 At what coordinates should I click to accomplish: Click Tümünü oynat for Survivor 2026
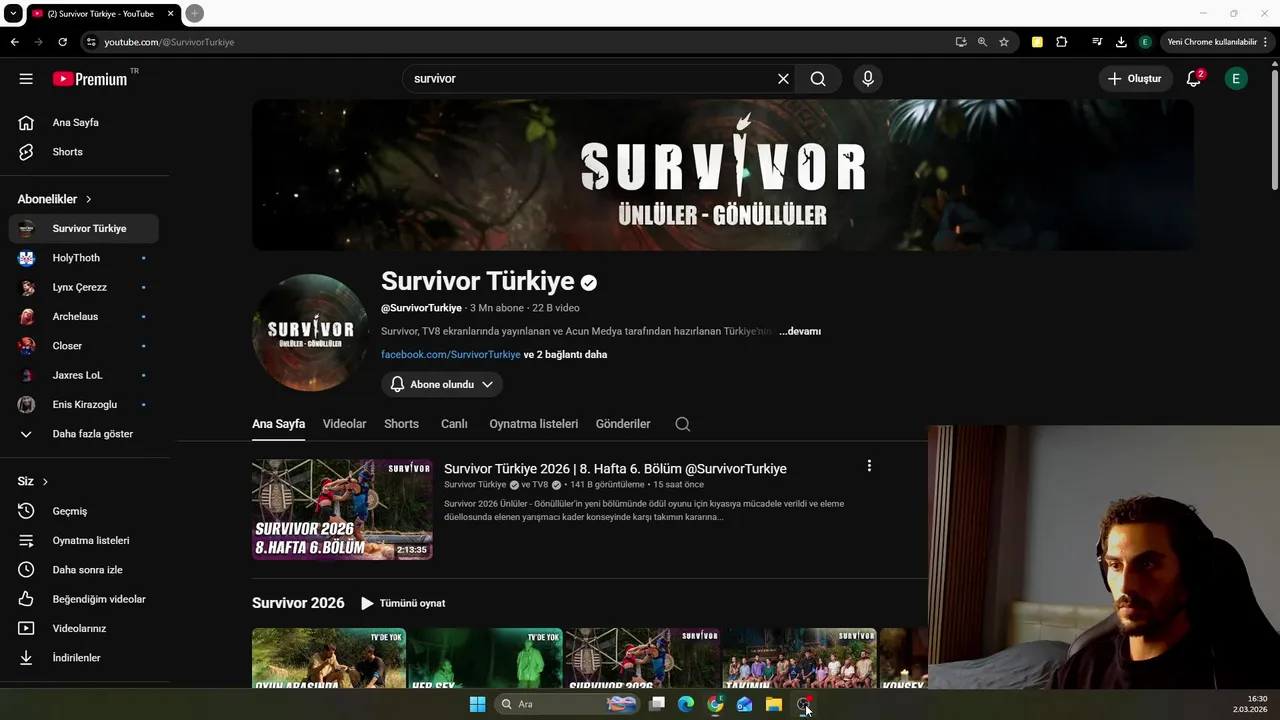(x=403, y=603)
